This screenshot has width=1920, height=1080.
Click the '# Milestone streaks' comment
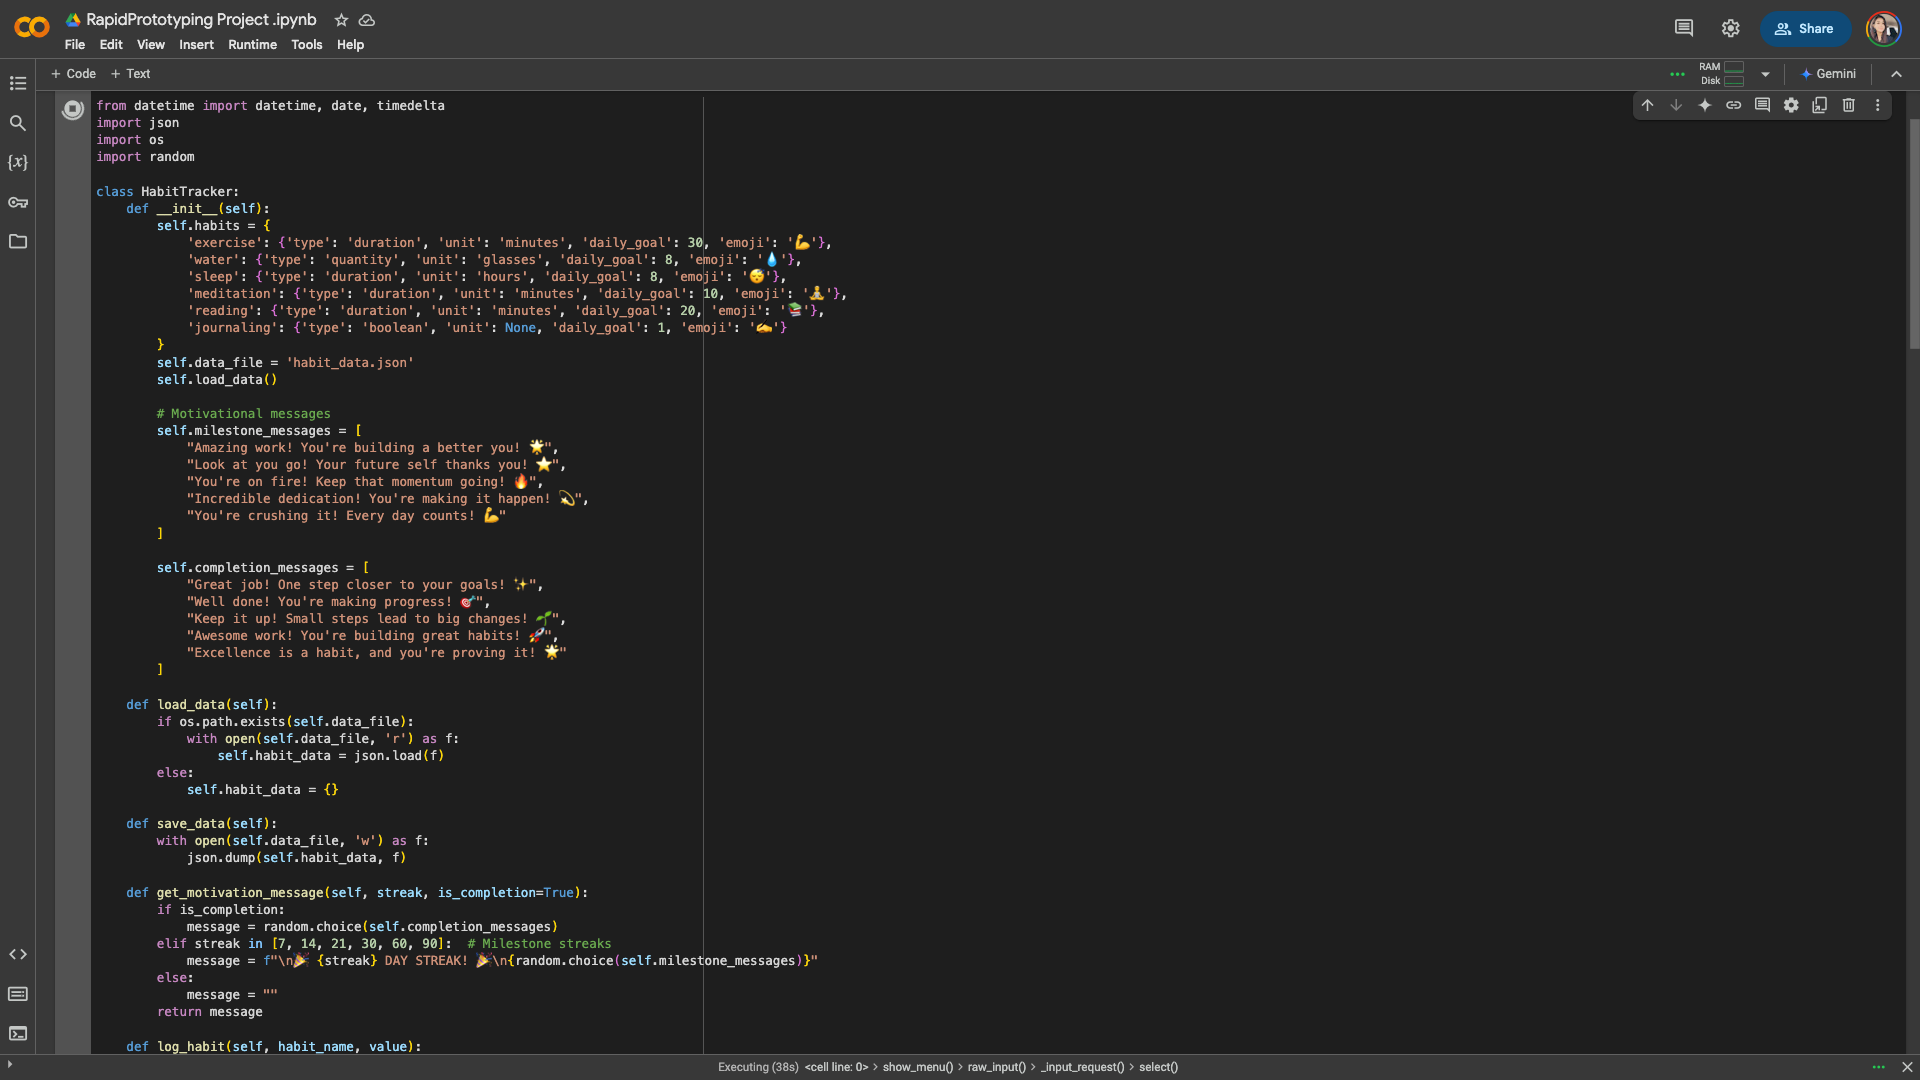(538, 943)
